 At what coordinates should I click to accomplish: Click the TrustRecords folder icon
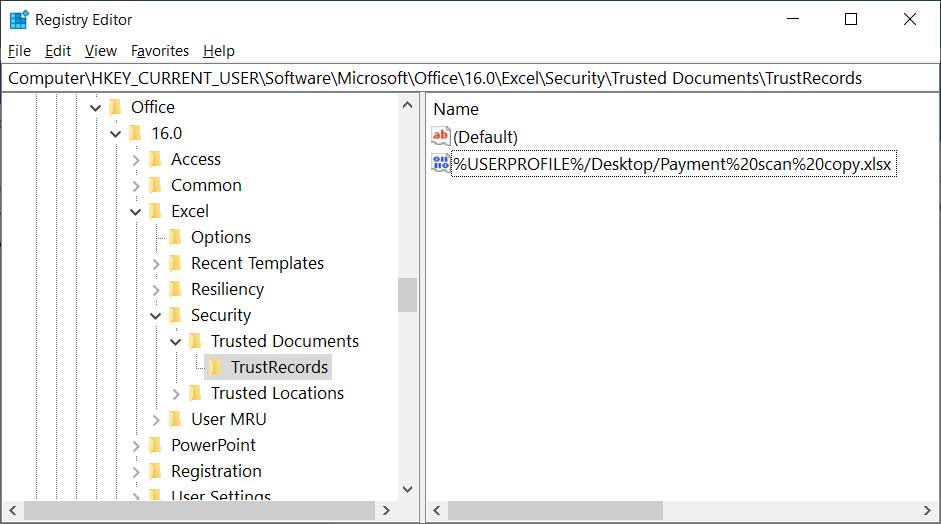215,367
